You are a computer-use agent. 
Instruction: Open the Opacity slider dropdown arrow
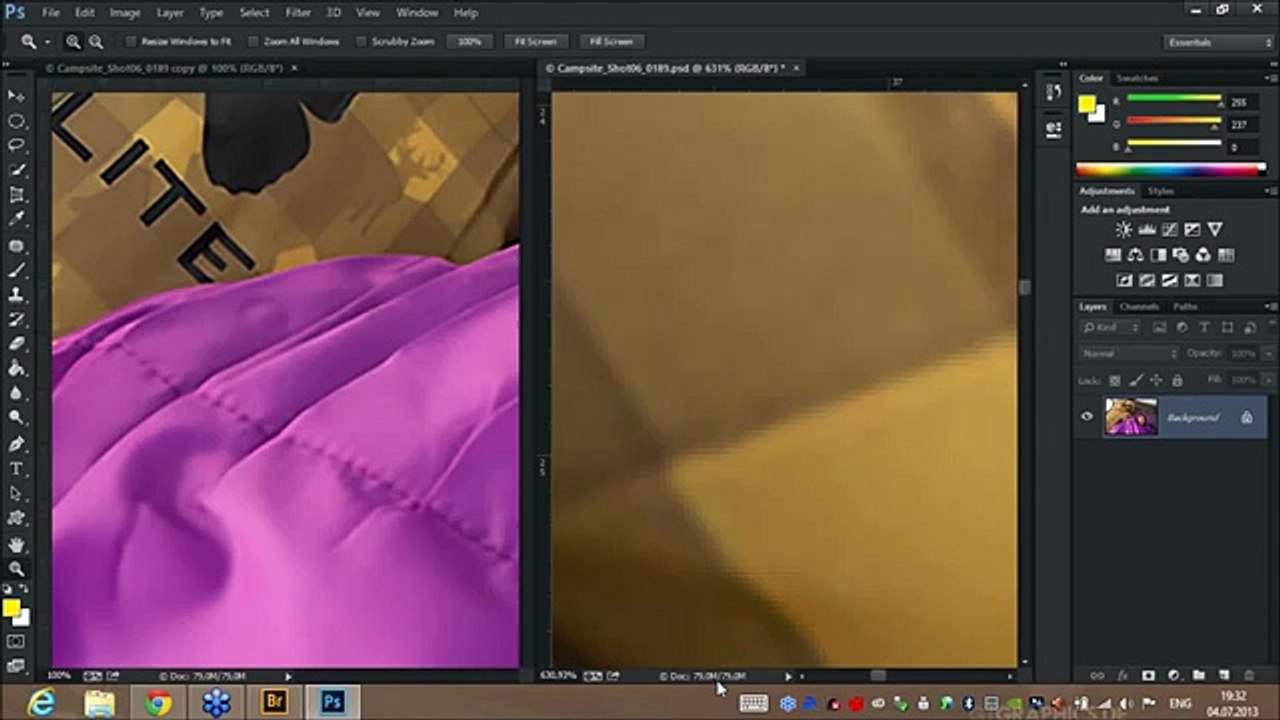tap(1269, 353)
